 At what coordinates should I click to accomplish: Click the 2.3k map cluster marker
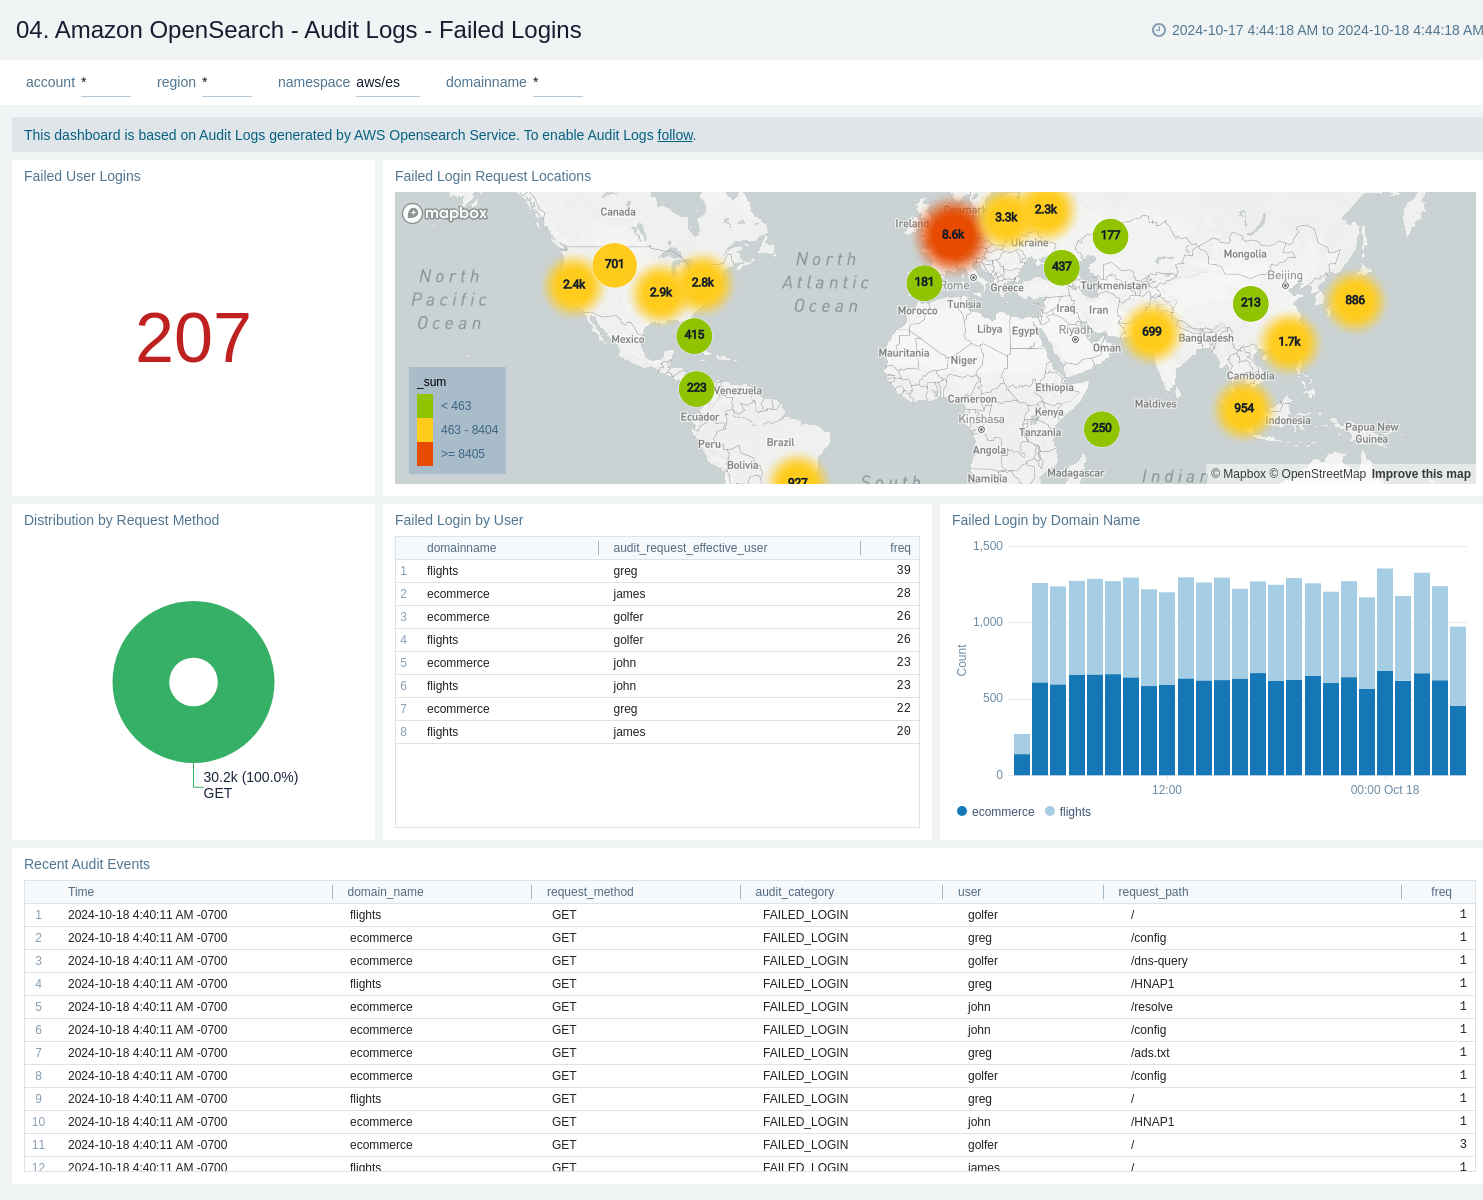point(1046,209)
